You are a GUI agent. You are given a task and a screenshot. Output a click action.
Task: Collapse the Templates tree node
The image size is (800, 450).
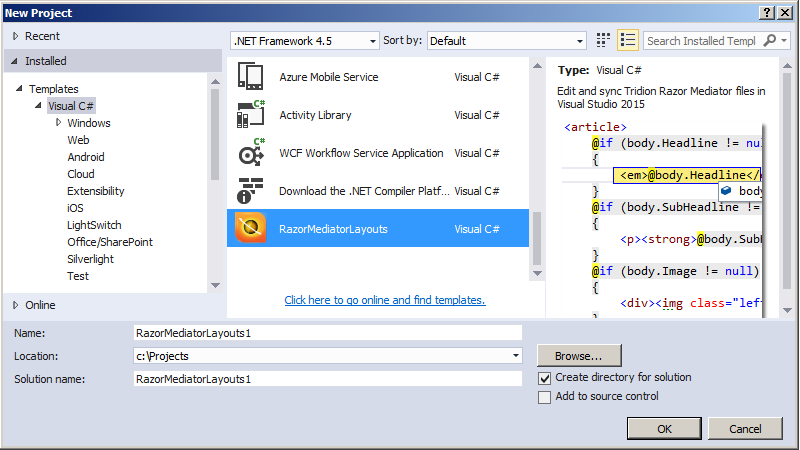(19, 88)
